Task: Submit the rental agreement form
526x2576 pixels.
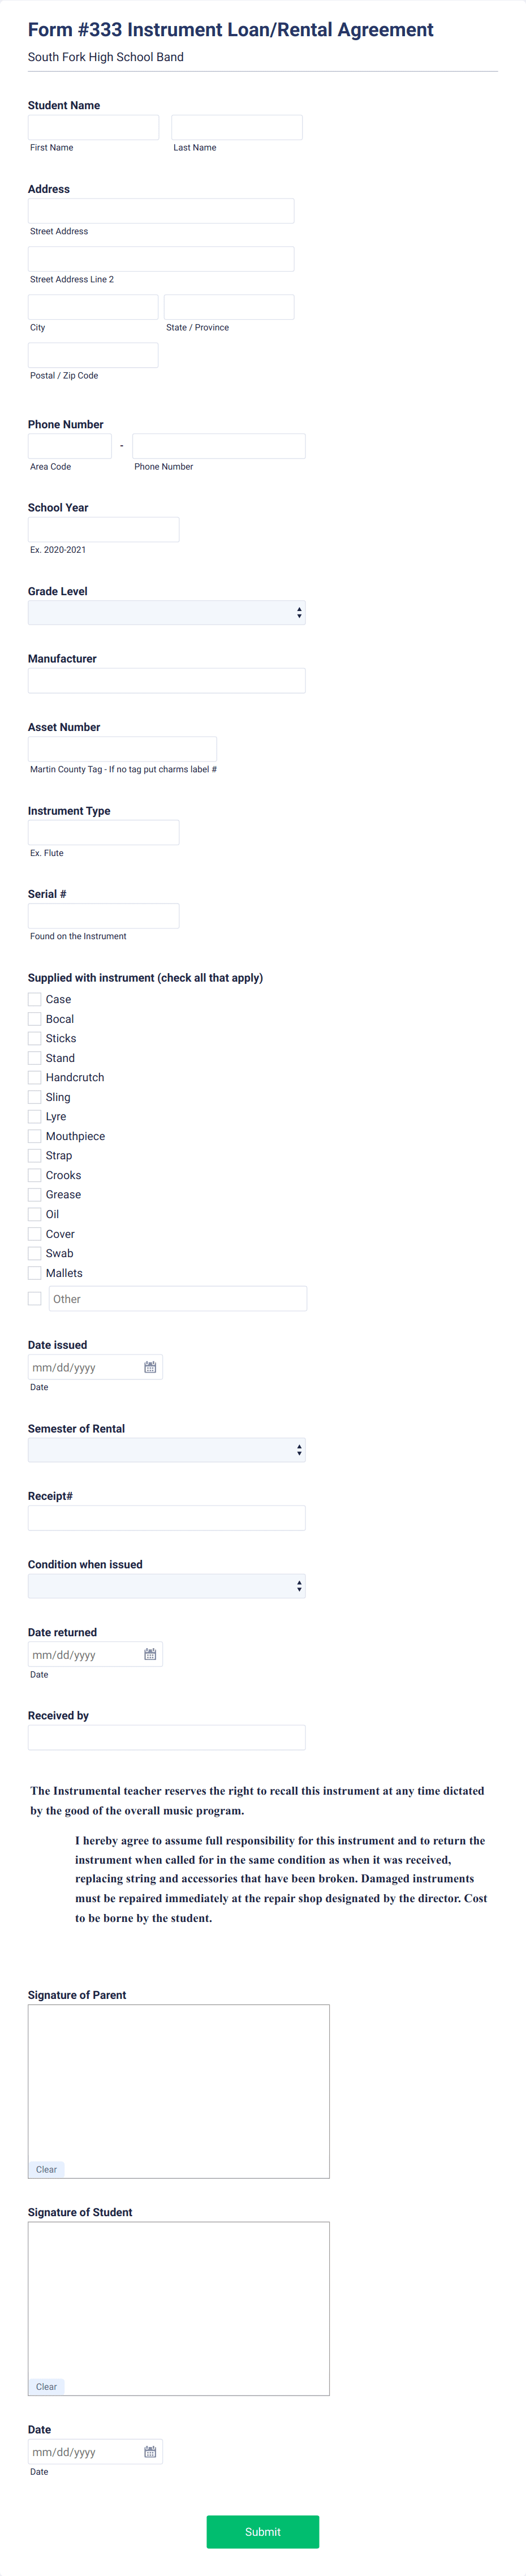Action: (263, 2531)
